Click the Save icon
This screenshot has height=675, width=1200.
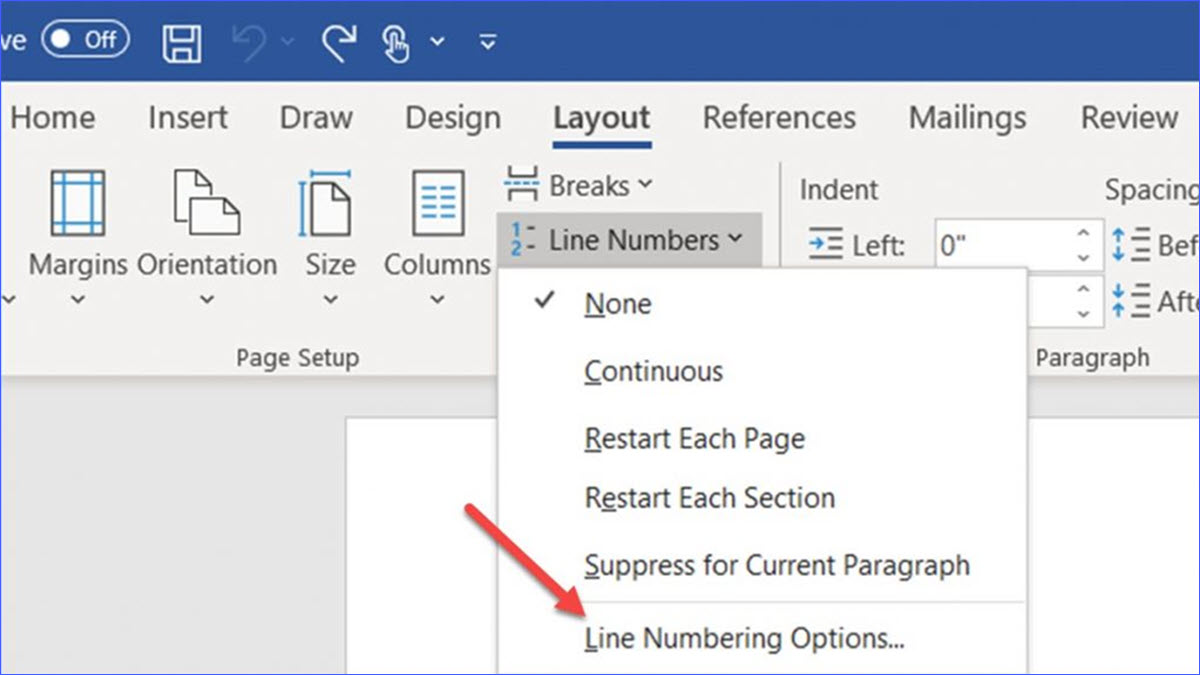182,41
